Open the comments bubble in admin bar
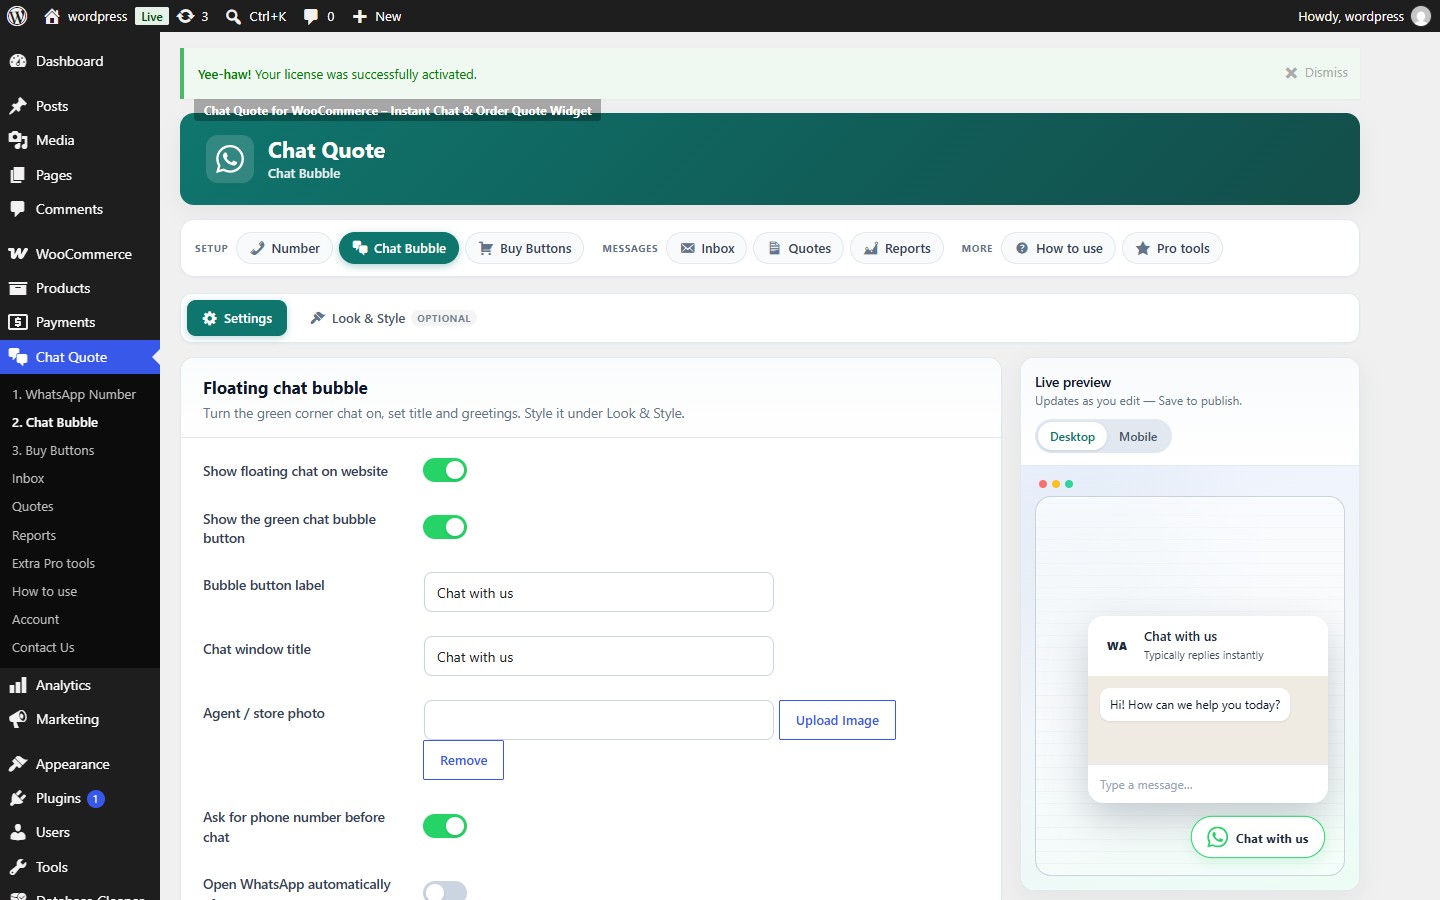The image size is (1440, 900). pos(311,16)
